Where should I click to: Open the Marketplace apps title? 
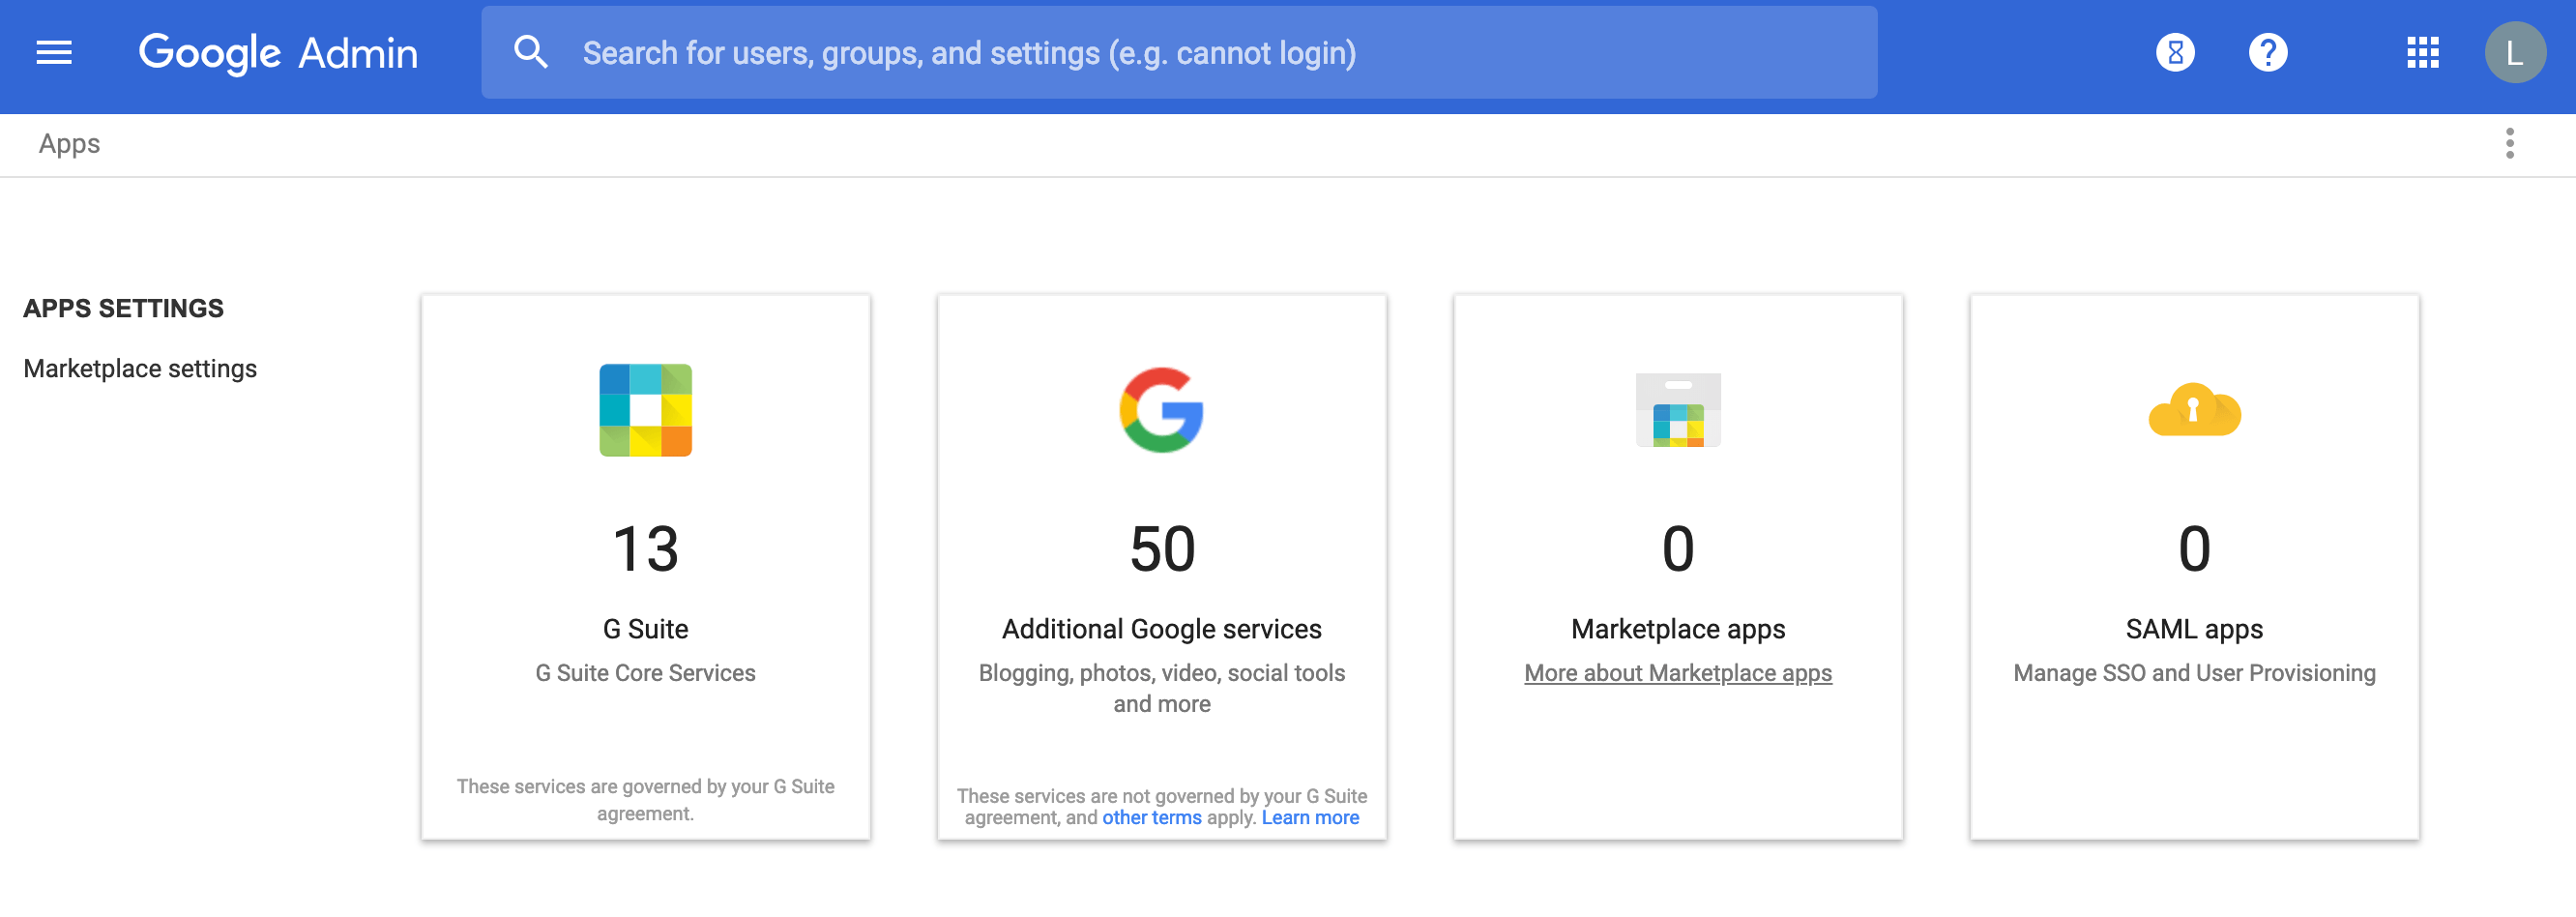(x=1677, y=629)
